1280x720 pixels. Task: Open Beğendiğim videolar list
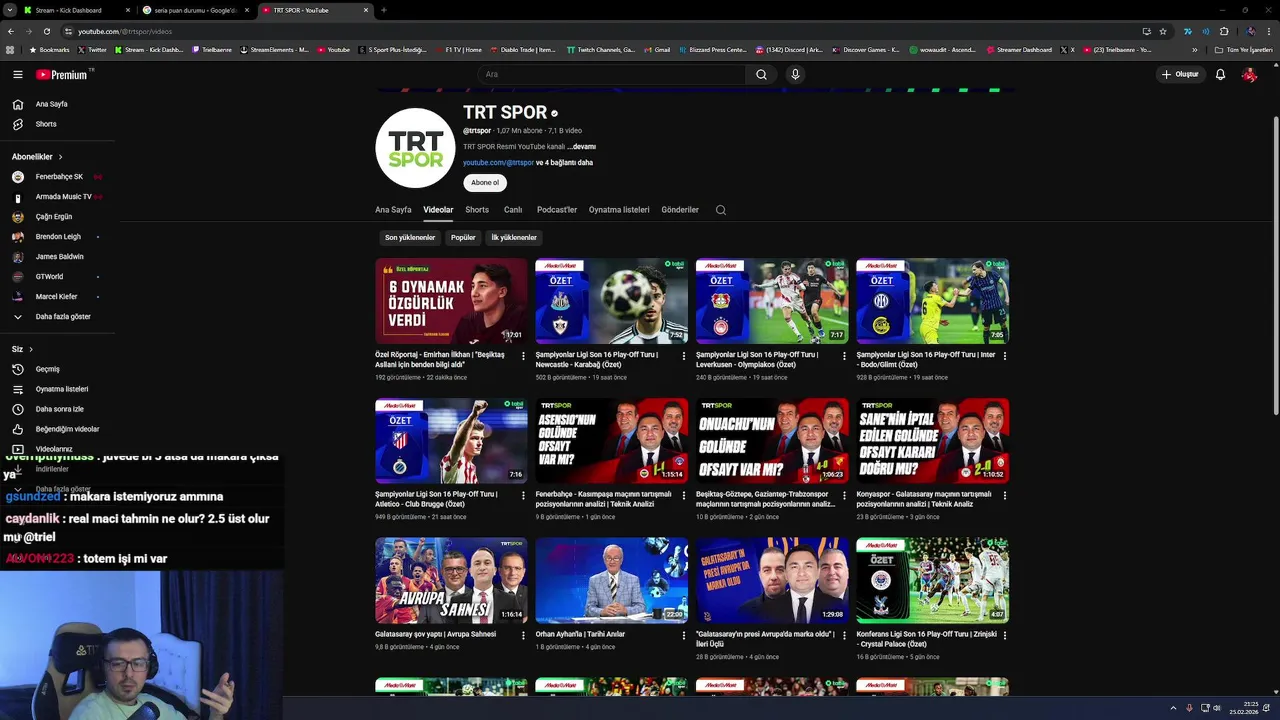[x=55, y=429]
